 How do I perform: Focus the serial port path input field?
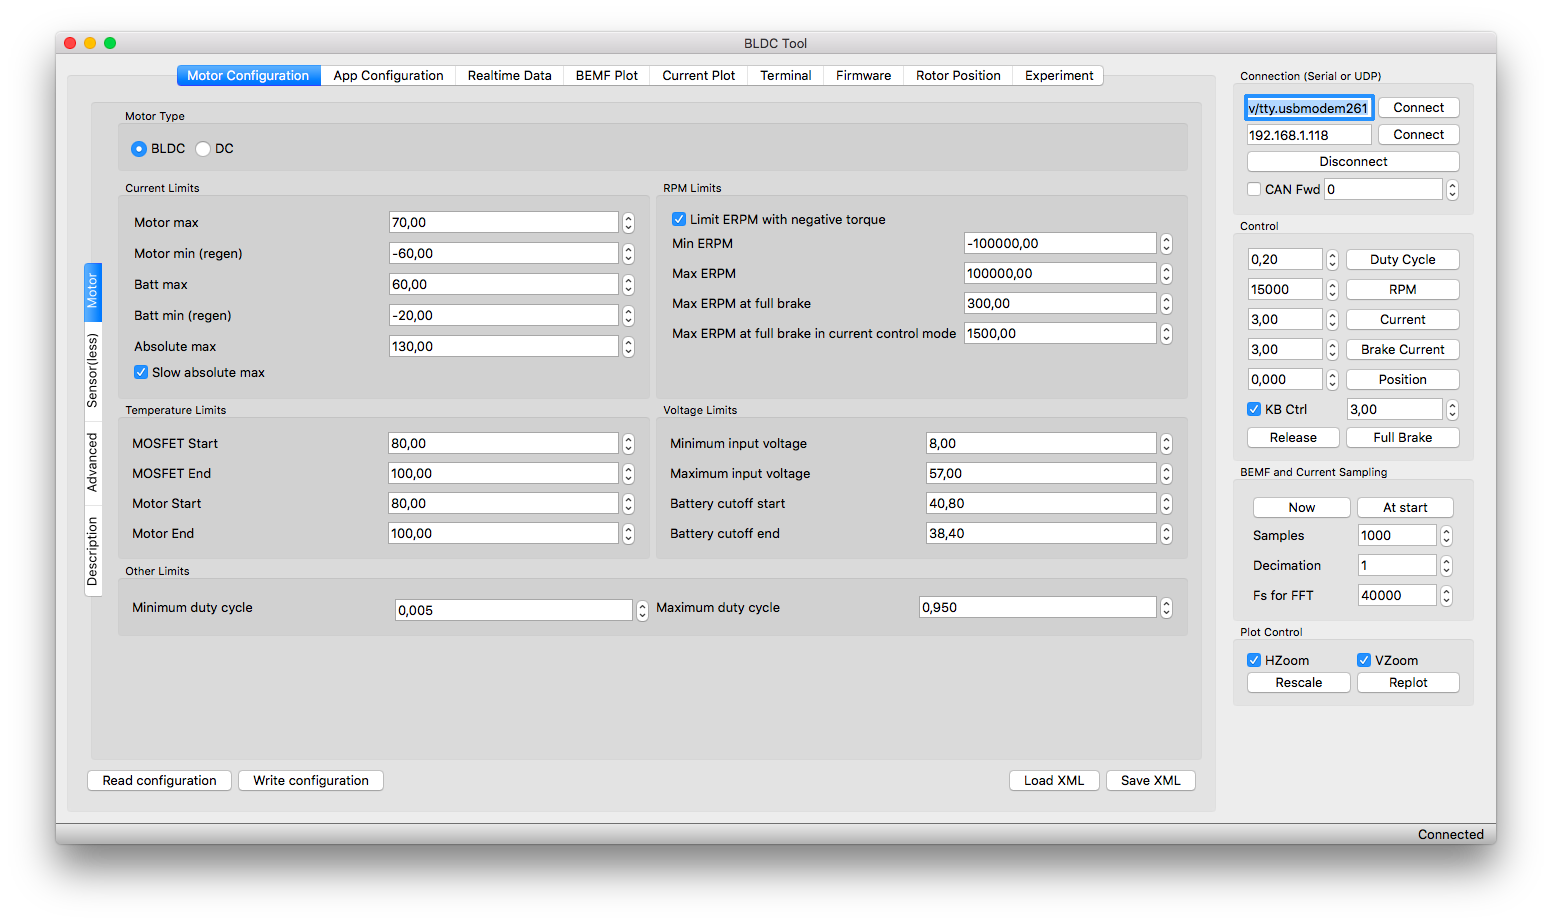coord(1309,108)
